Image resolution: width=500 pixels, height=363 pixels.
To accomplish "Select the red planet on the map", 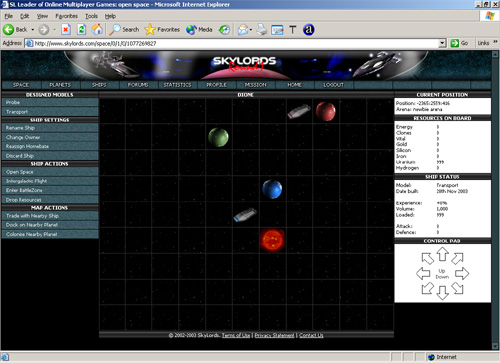I will (x=326, y=111).
